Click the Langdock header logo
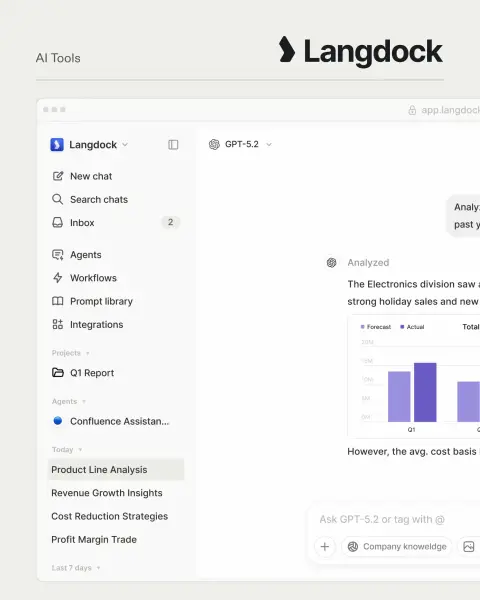The width and height of the screenshot is (480, 600). click(361, 51)
